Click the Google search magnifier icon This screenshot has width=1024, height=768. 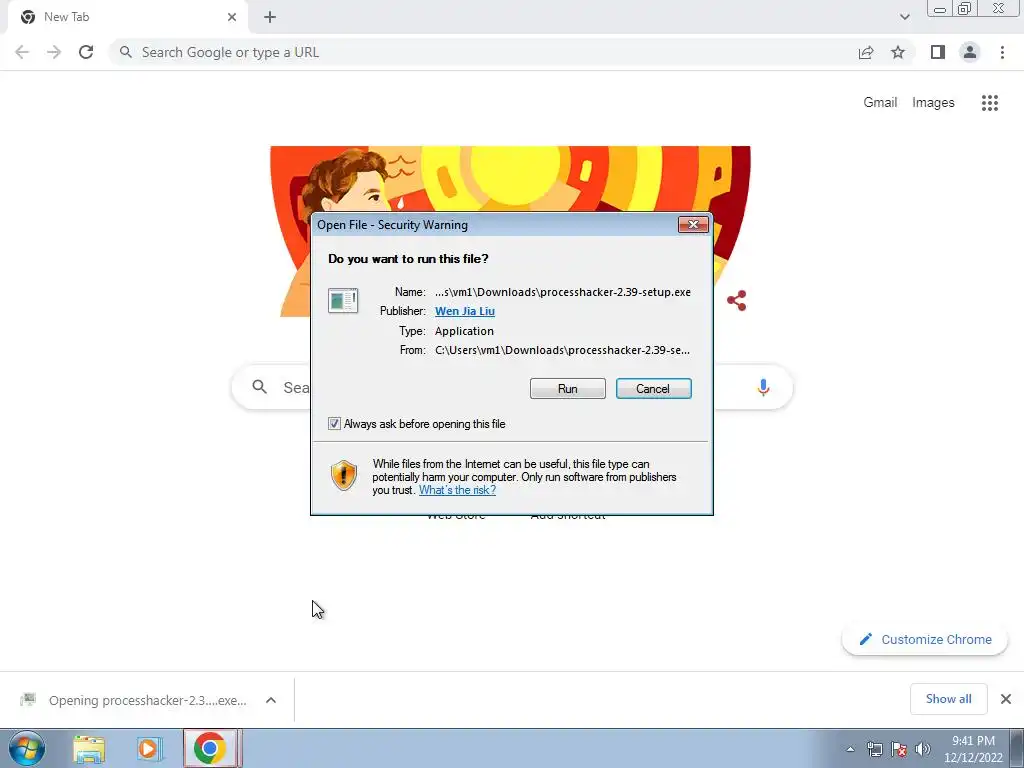point(259,387)
